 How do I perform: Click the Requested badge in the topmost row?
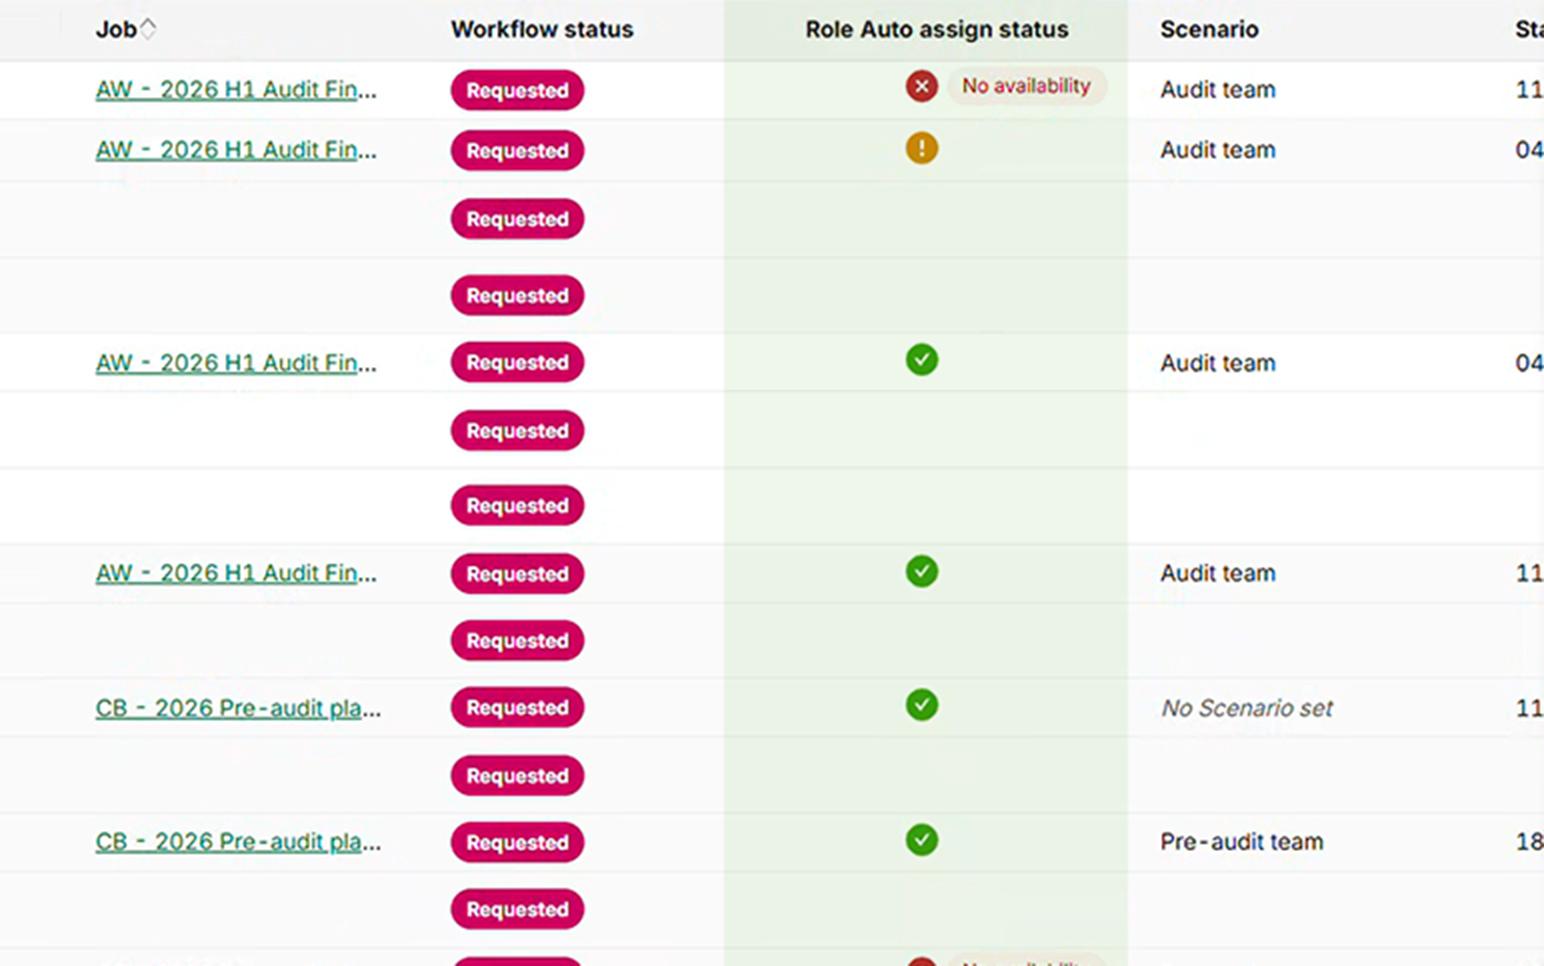coord(517,90)
